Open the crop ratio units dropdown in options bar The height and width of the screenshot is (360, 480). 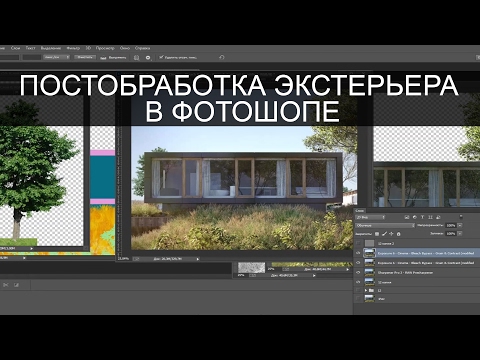(57, 57)
